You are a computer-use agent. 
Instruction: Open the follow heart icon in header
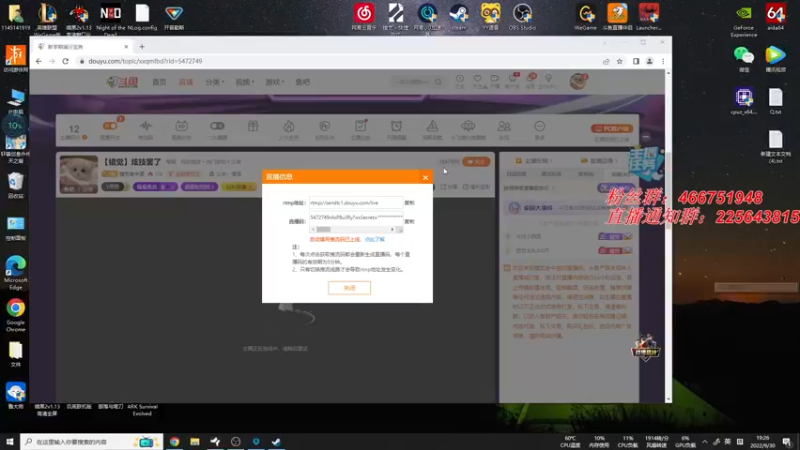click(478, 79)
